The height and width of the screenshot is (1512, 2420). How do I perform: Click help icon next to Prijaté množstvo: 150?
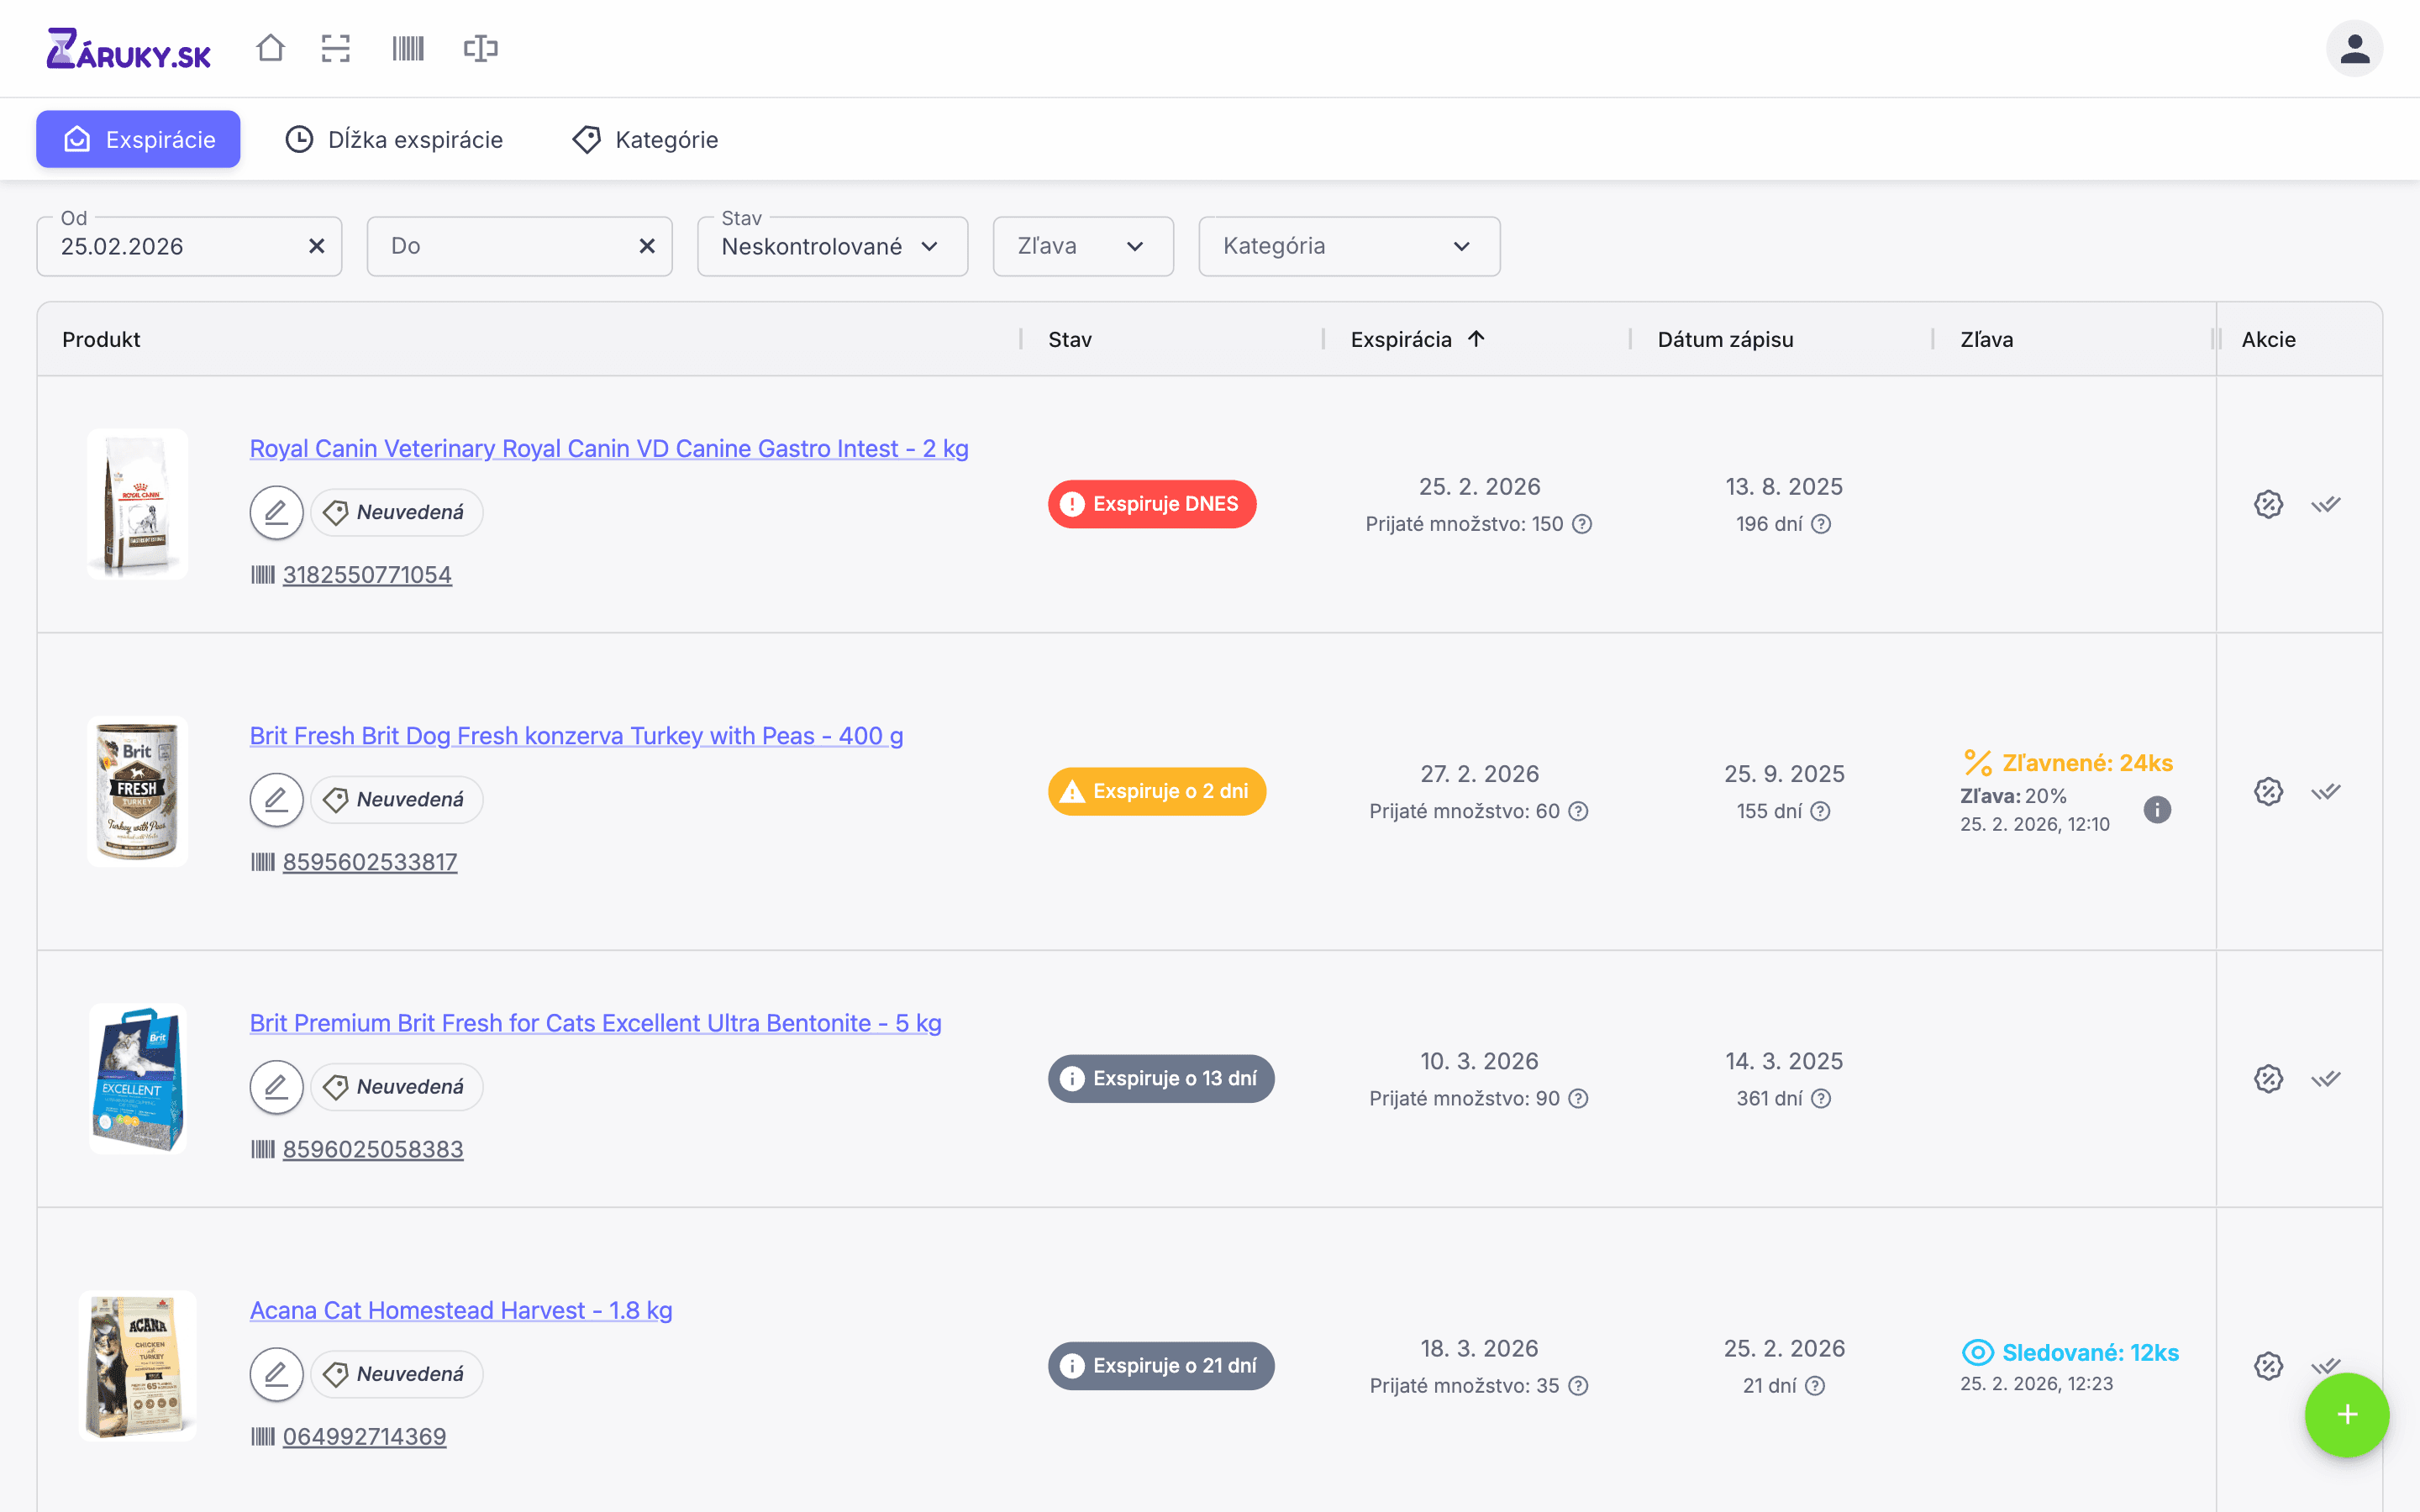click(x=1582, y=524)
